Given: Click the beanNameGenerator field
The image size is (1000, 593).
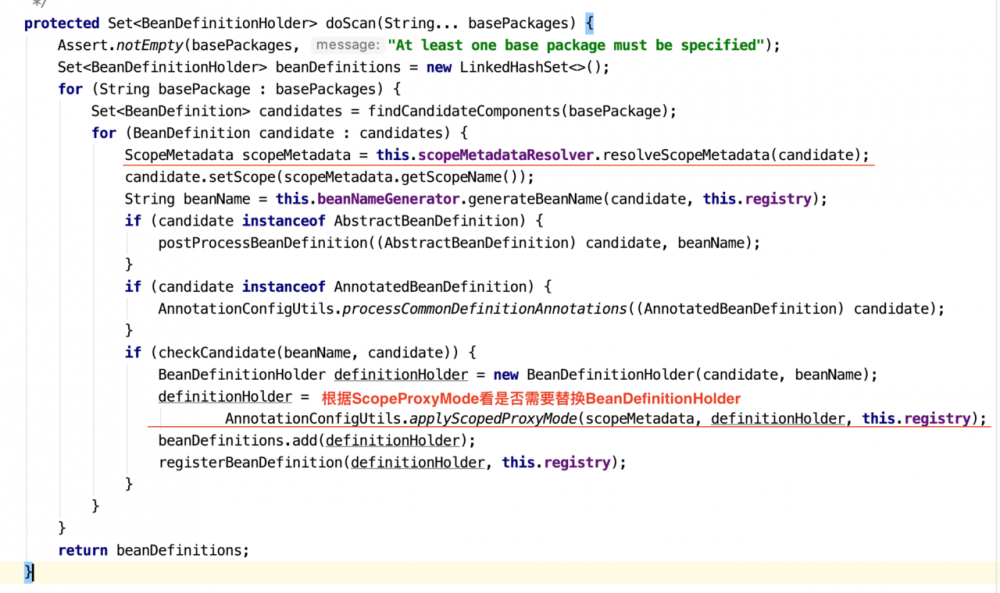Looking at the screenshot, I should click(x=388, y=200).
